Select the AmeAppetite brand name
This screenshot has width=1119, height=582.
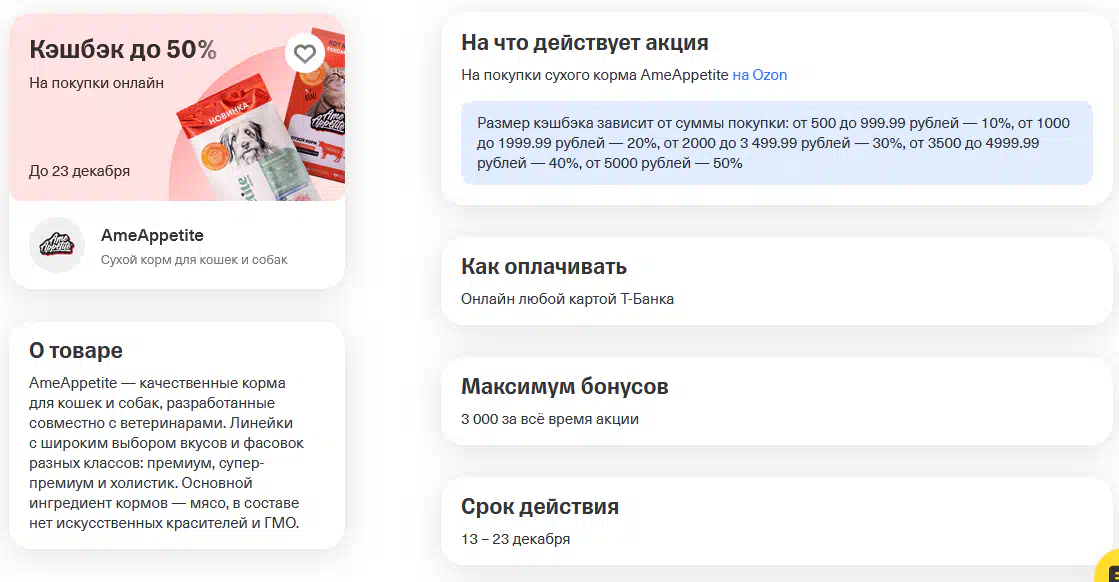click(152, 235)
